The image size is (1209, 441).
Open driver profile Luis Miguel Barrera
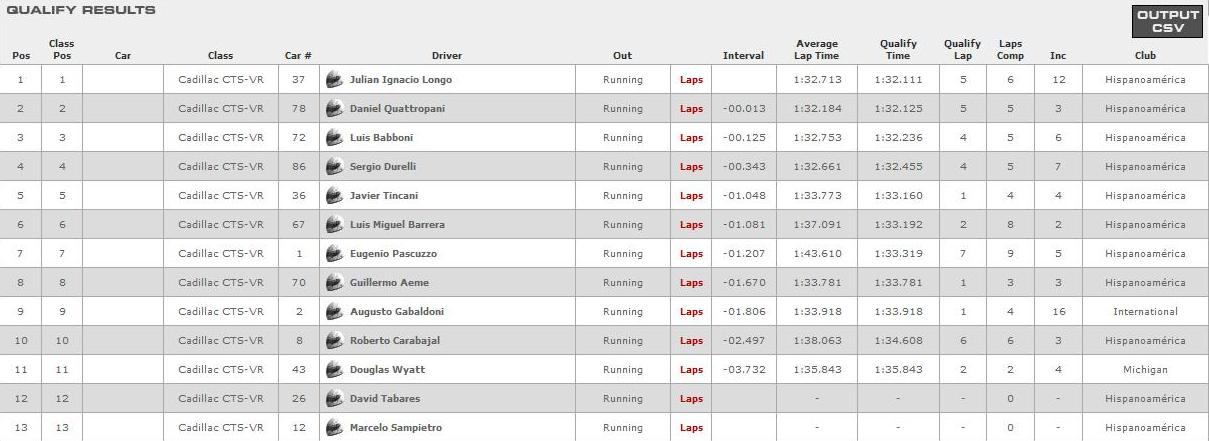[x=397, y=225]
